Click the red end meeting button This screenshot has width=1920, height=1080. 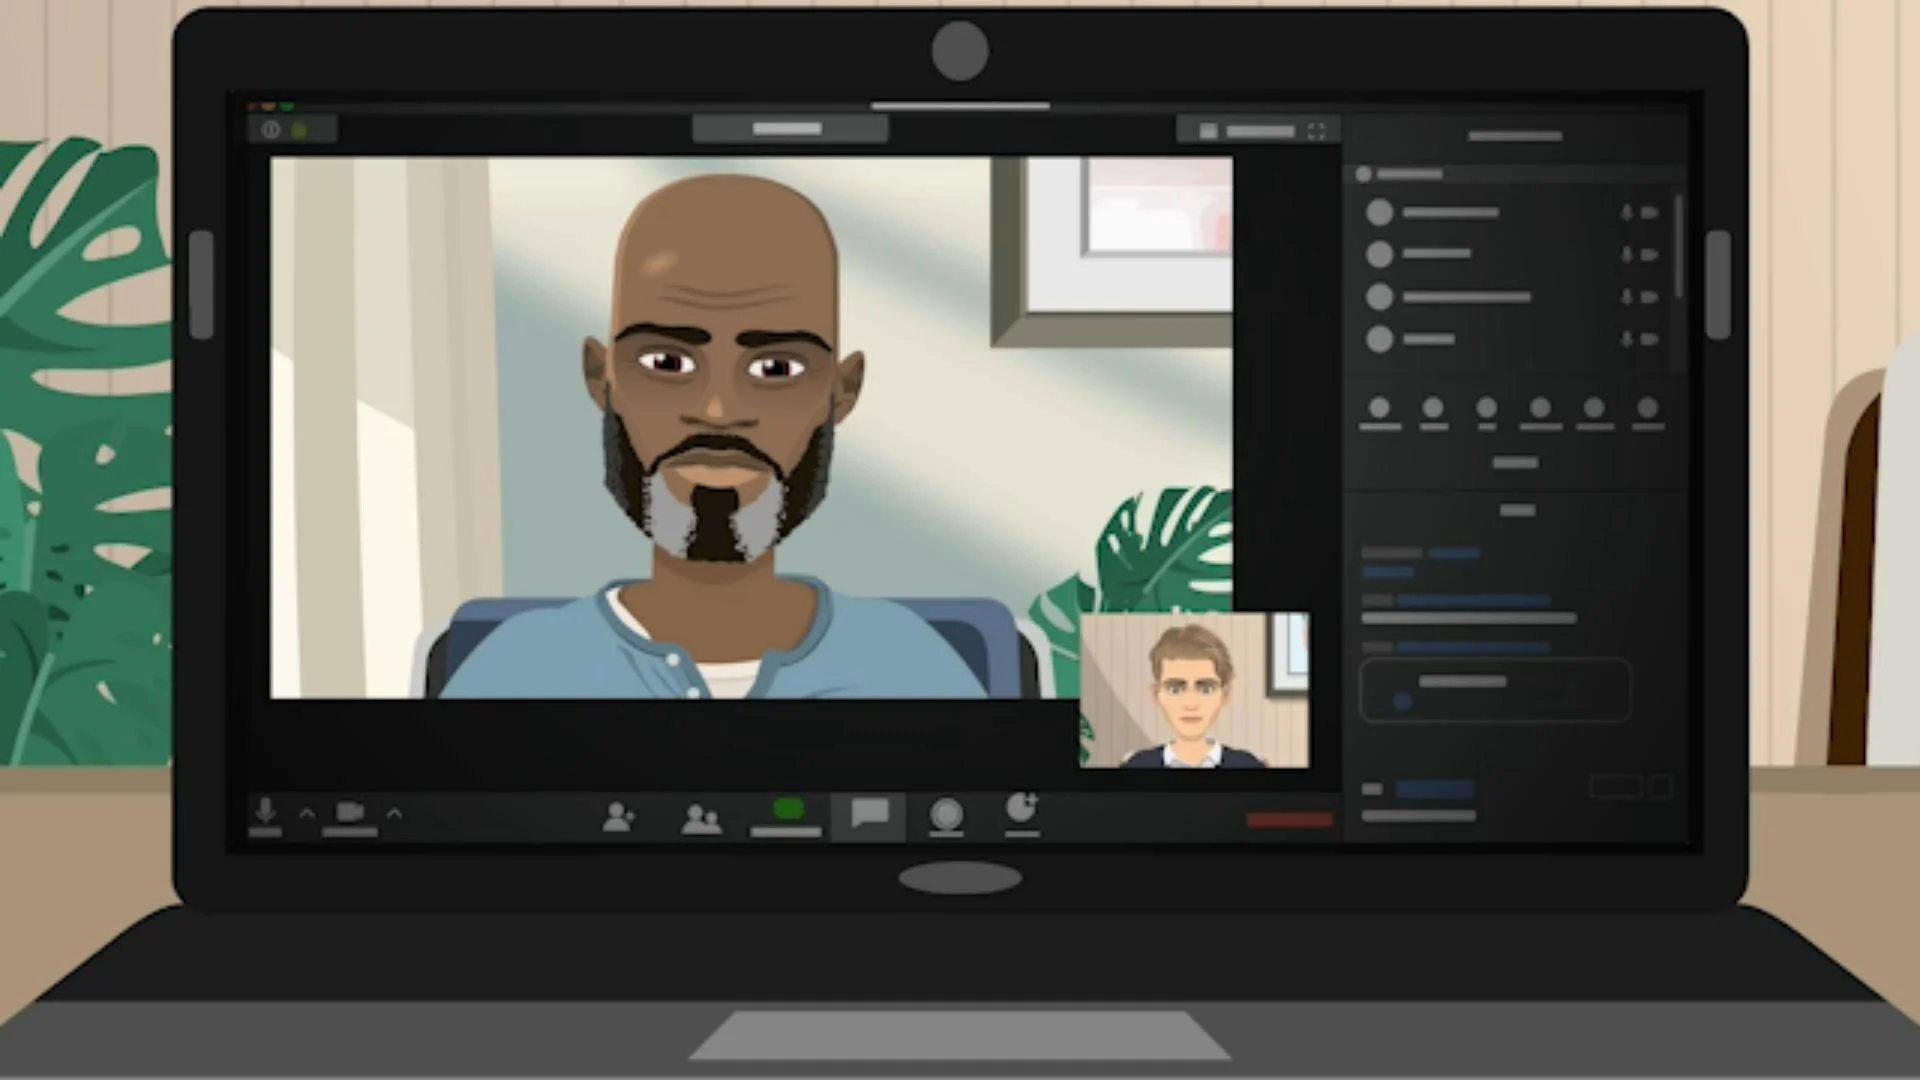(1289, 820)
